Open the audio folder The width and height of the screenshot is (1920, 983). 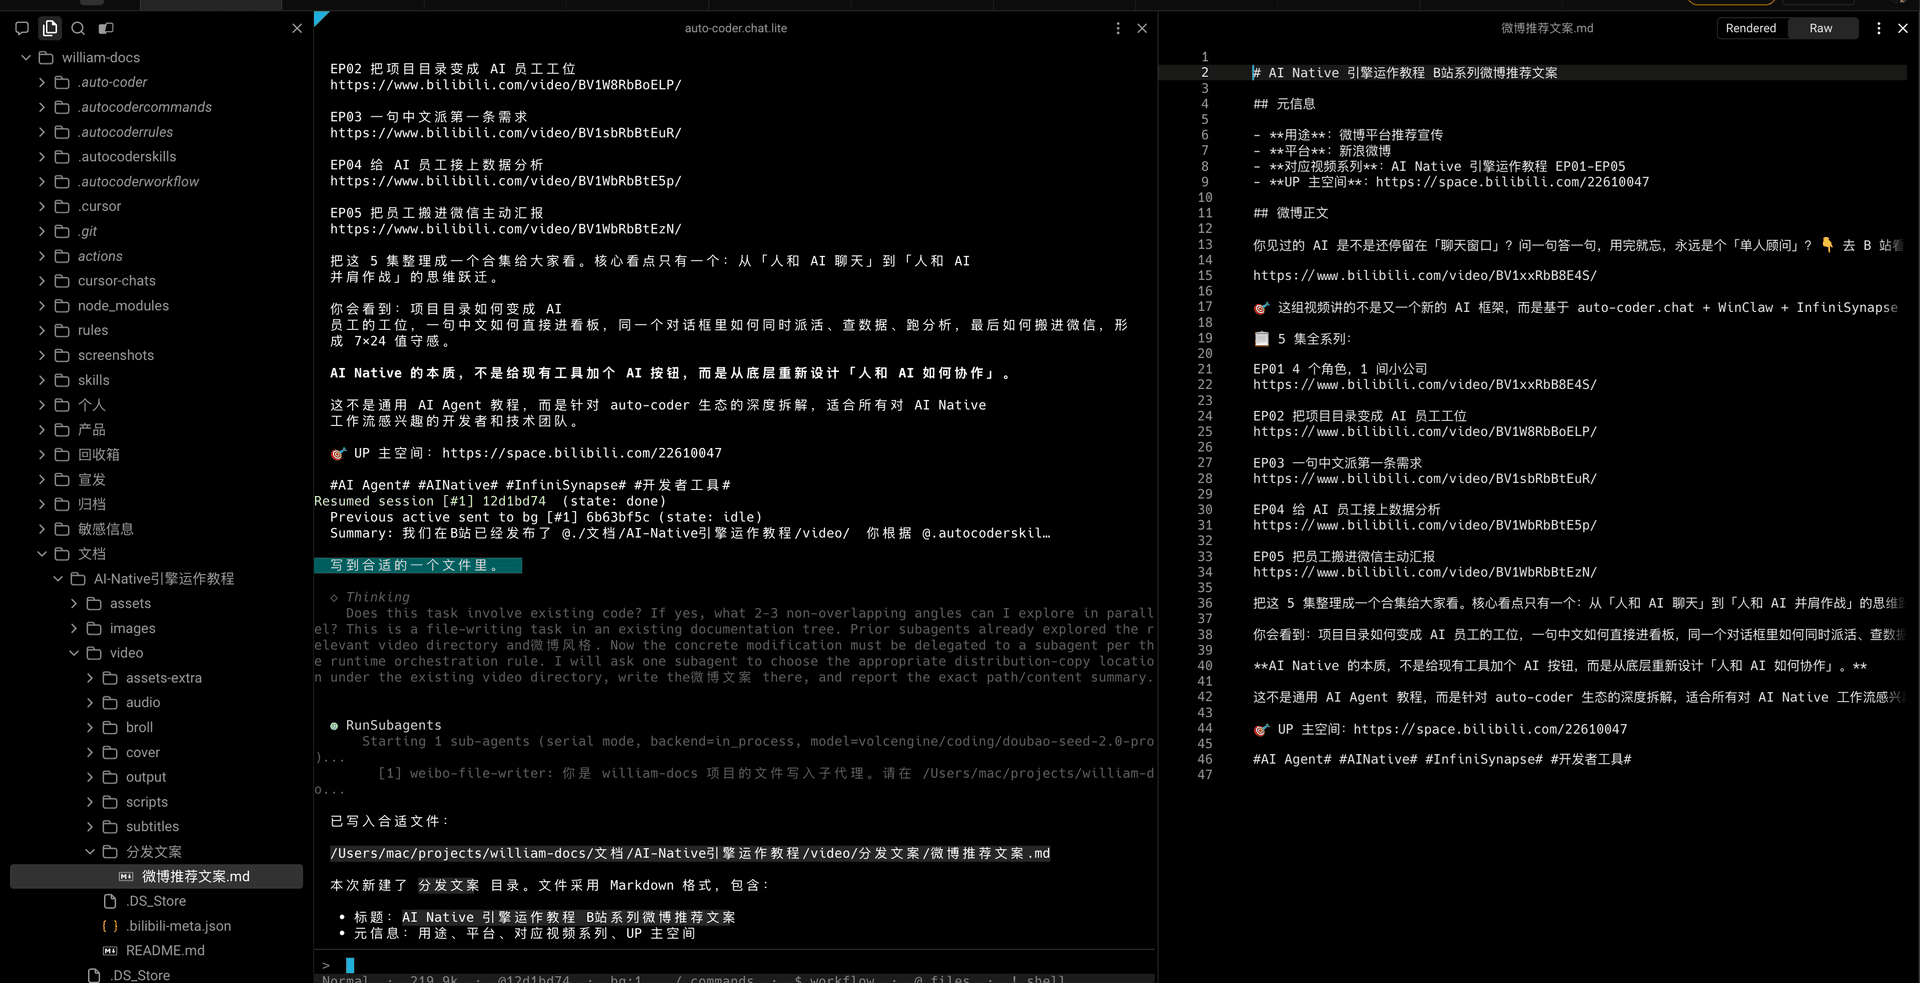(156, 702)
